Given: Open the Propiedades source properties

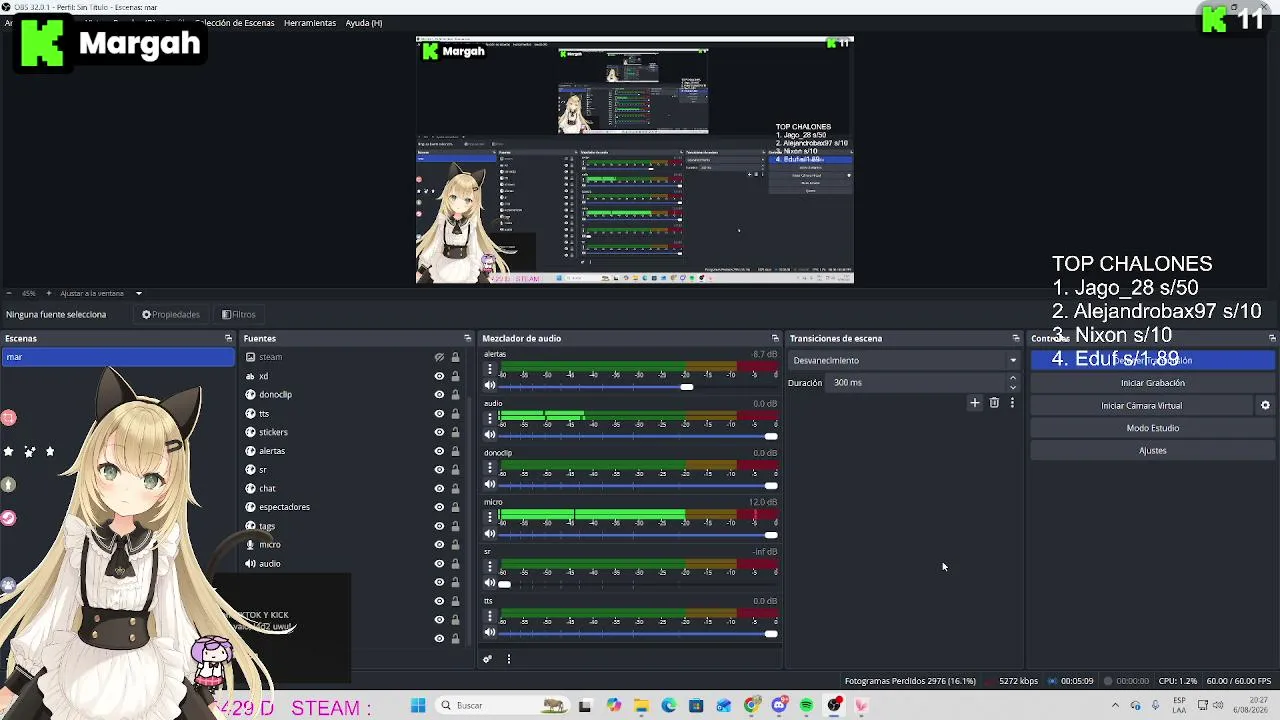Looking at the screenshot, I should [171, 314].
